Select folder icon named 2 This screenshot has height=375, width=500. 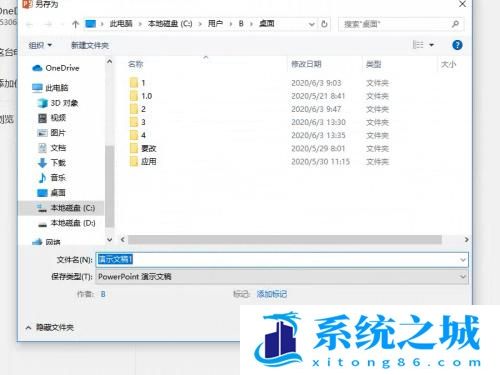(134, 109)
